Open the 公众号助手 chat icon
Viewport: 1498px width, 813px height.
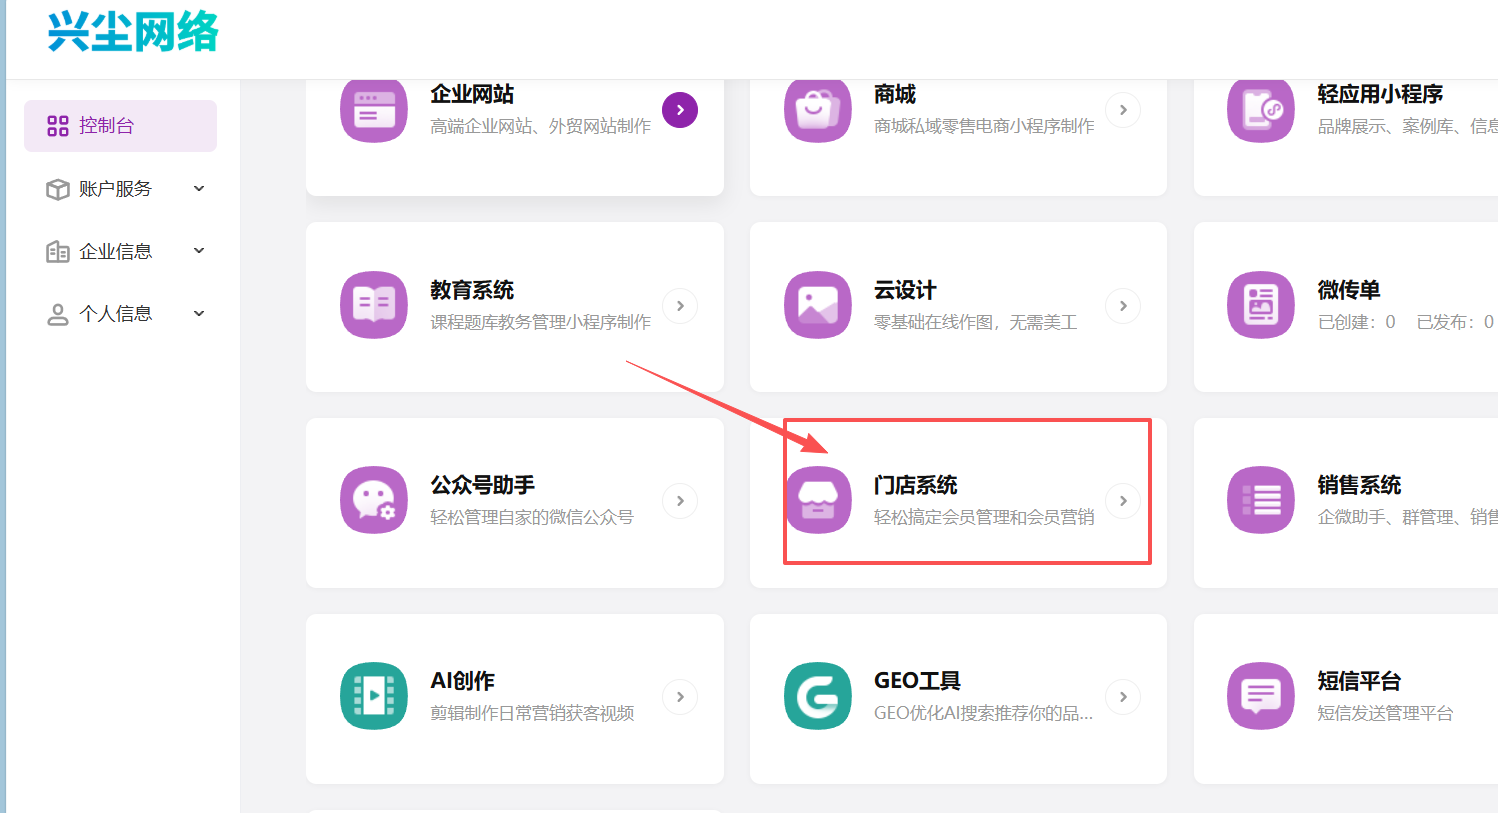(374, 500)
